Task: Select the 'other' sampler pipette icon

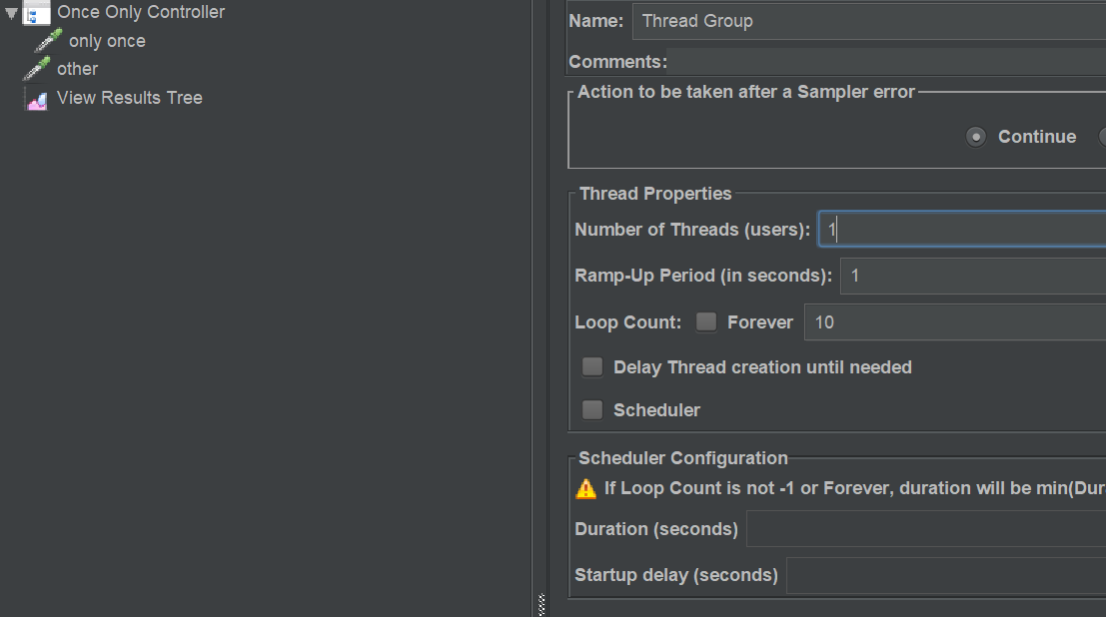Action: pos(36,69)
